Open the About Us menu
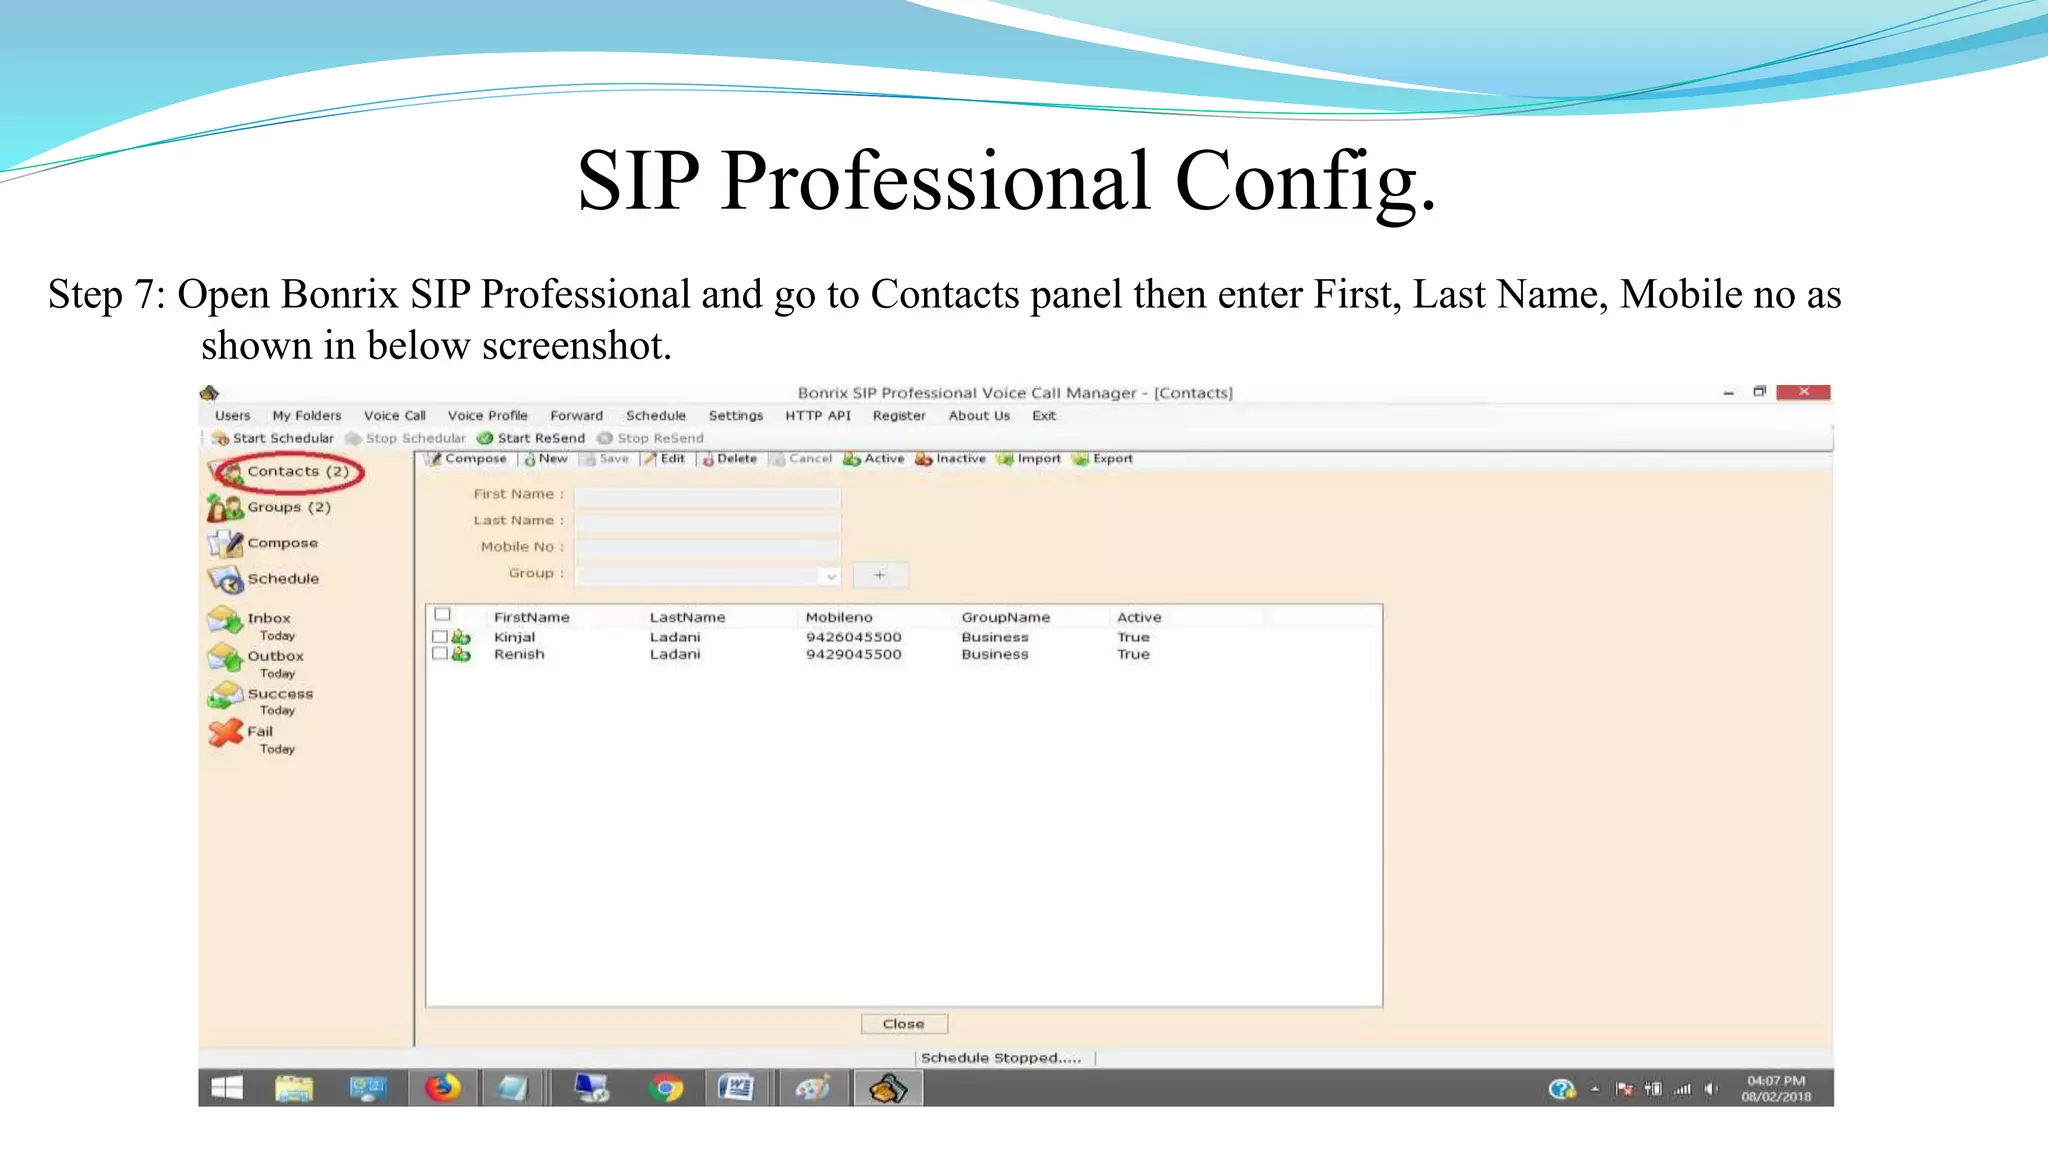 979,416
